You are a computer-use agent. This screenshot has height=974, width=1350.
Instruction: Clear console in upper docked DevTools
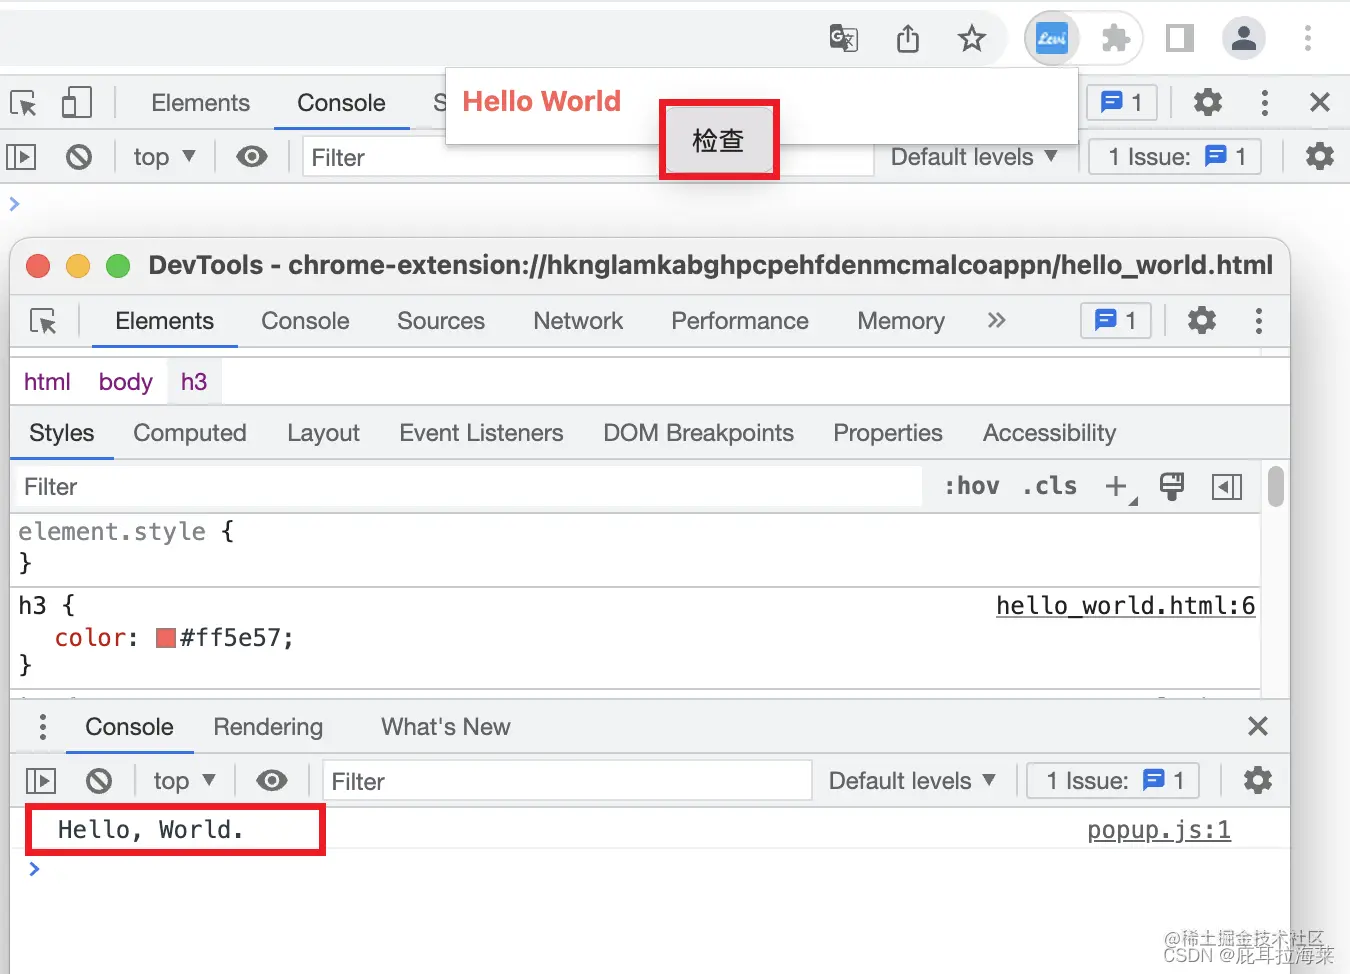pyautogui.click(x=79, y=157)
